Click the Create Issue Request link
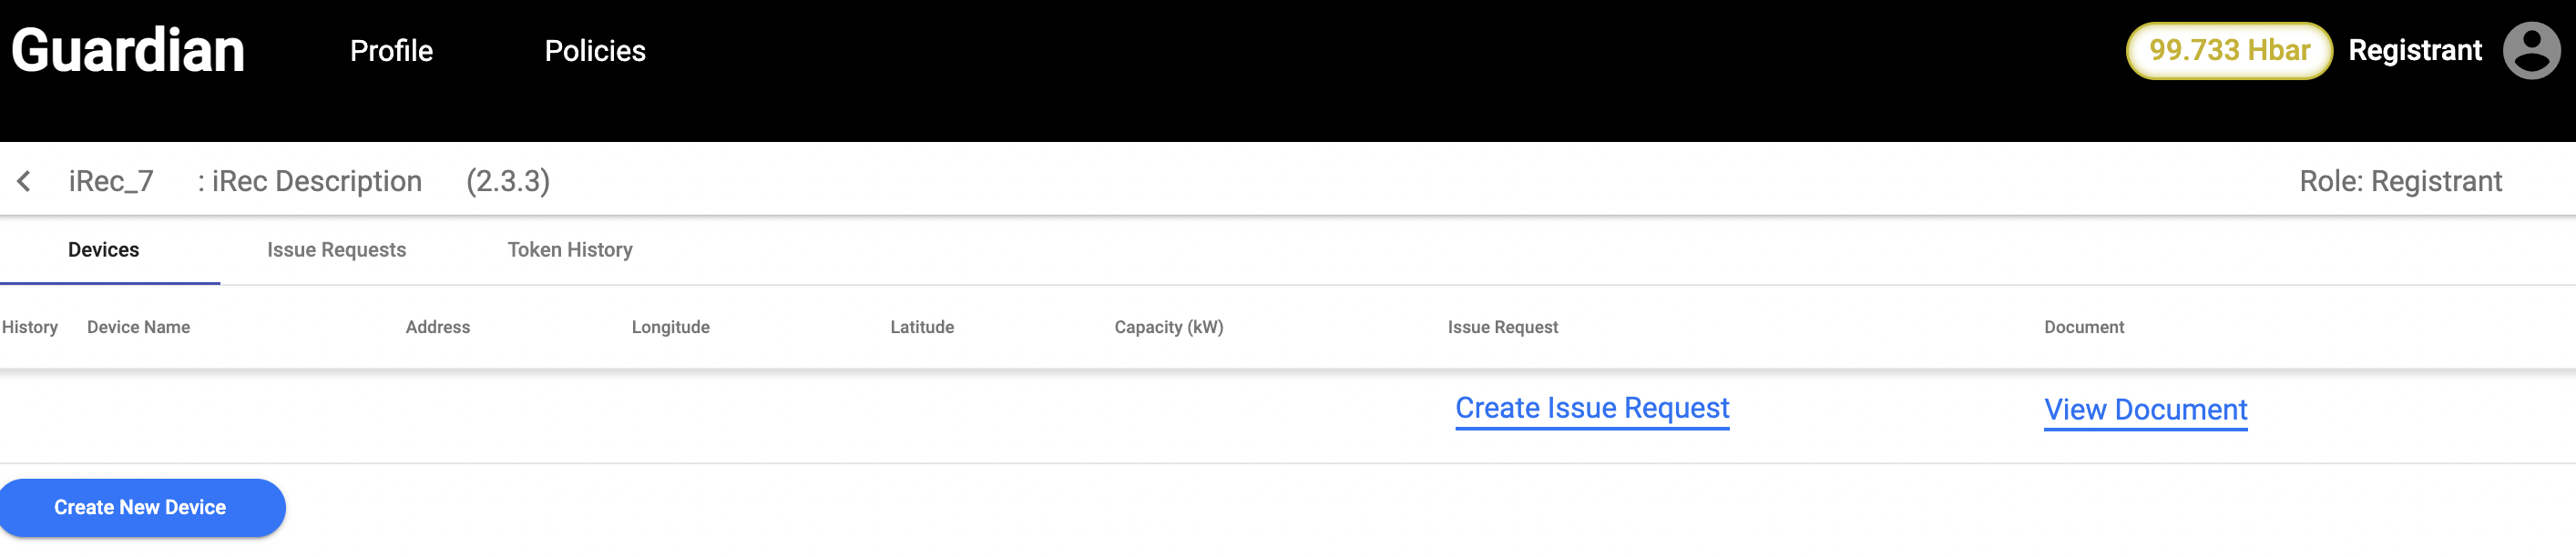 1592,408
